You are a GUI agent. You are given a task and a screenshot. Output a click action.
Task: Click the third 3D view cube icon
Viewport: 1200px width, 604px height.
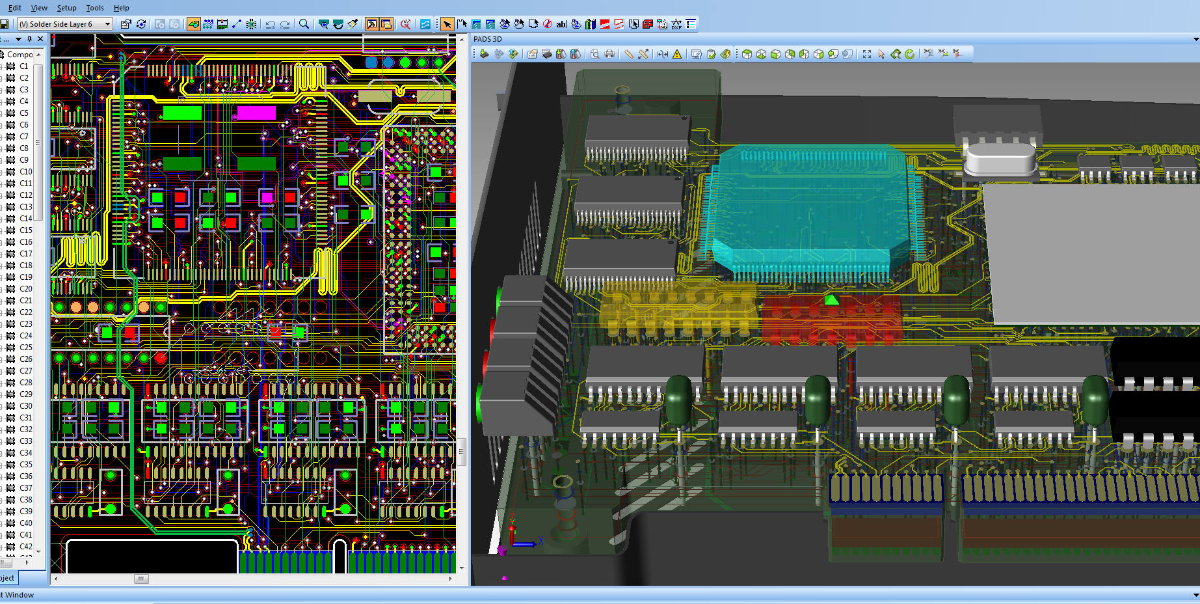pyautogui.click(x=775, y=54)
